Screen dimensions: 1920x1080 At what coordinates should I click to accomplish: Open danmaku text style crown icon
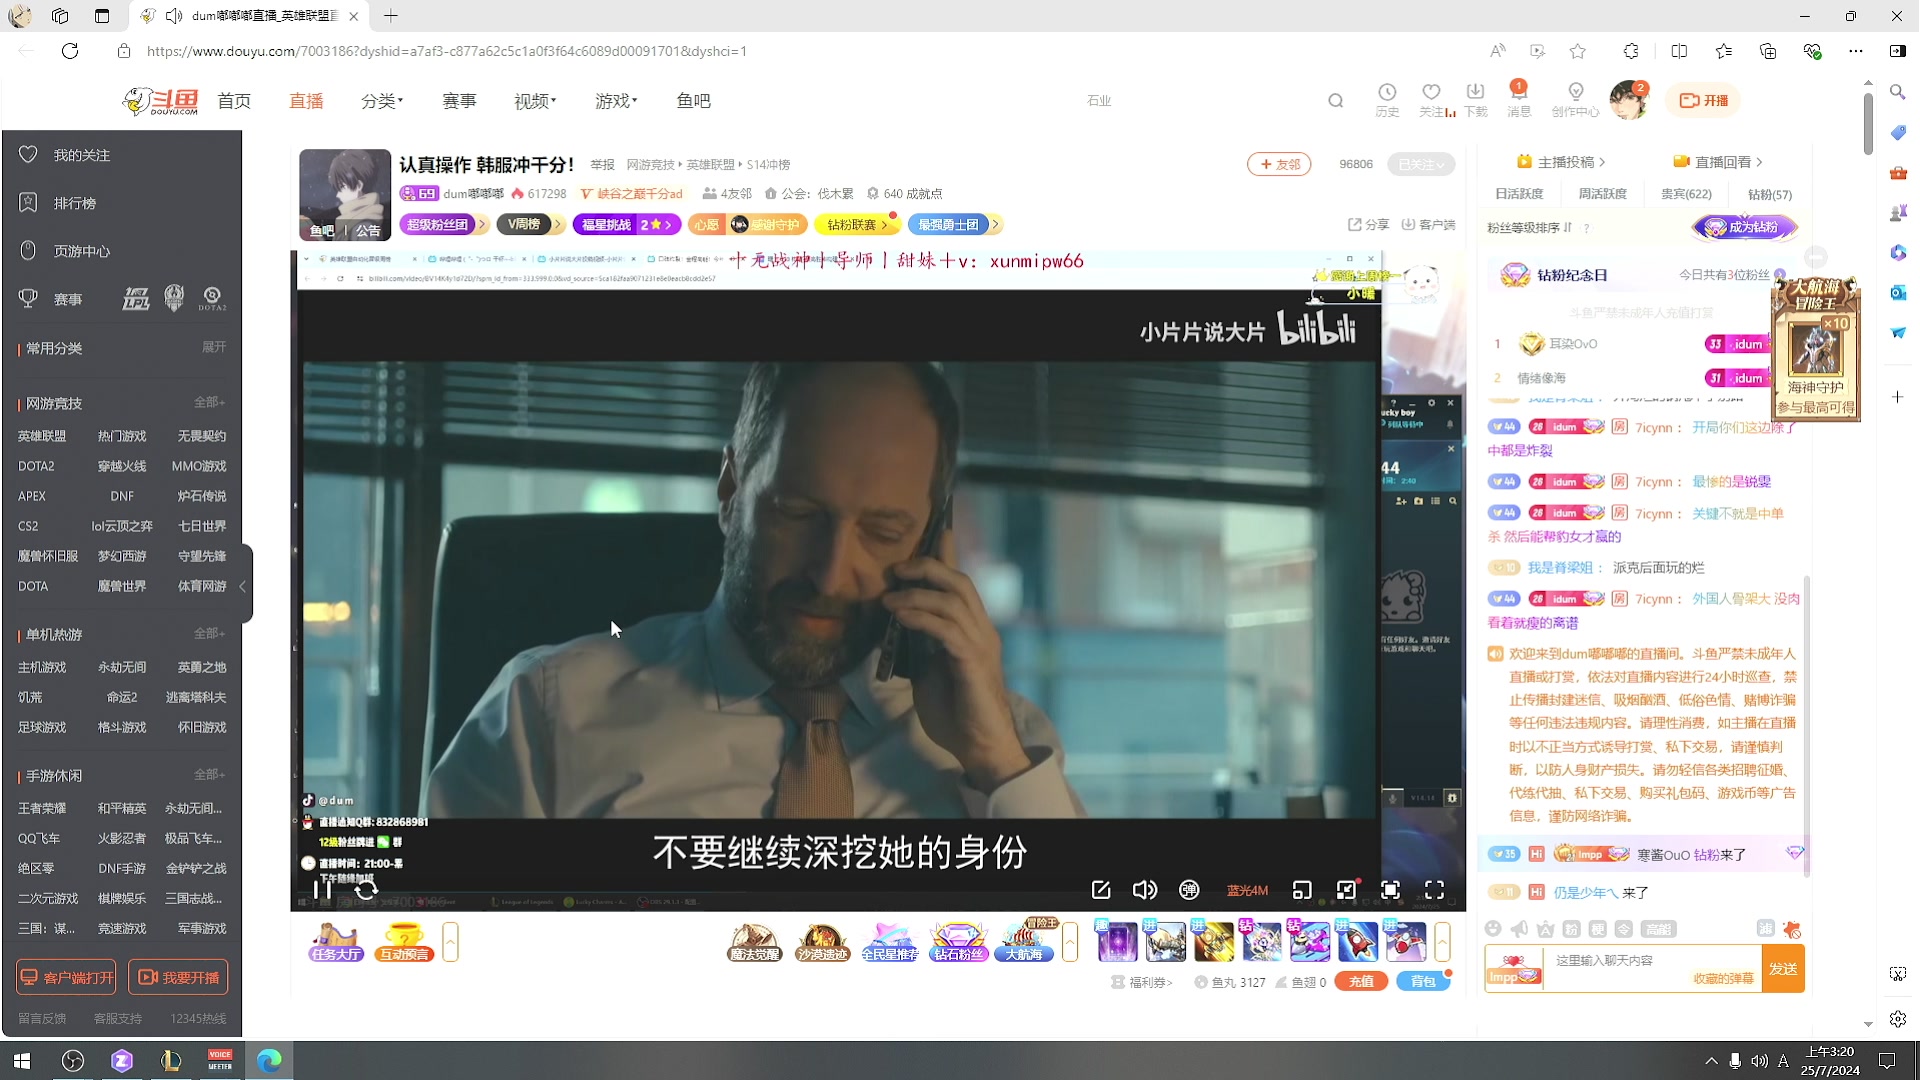(1545, 929)
